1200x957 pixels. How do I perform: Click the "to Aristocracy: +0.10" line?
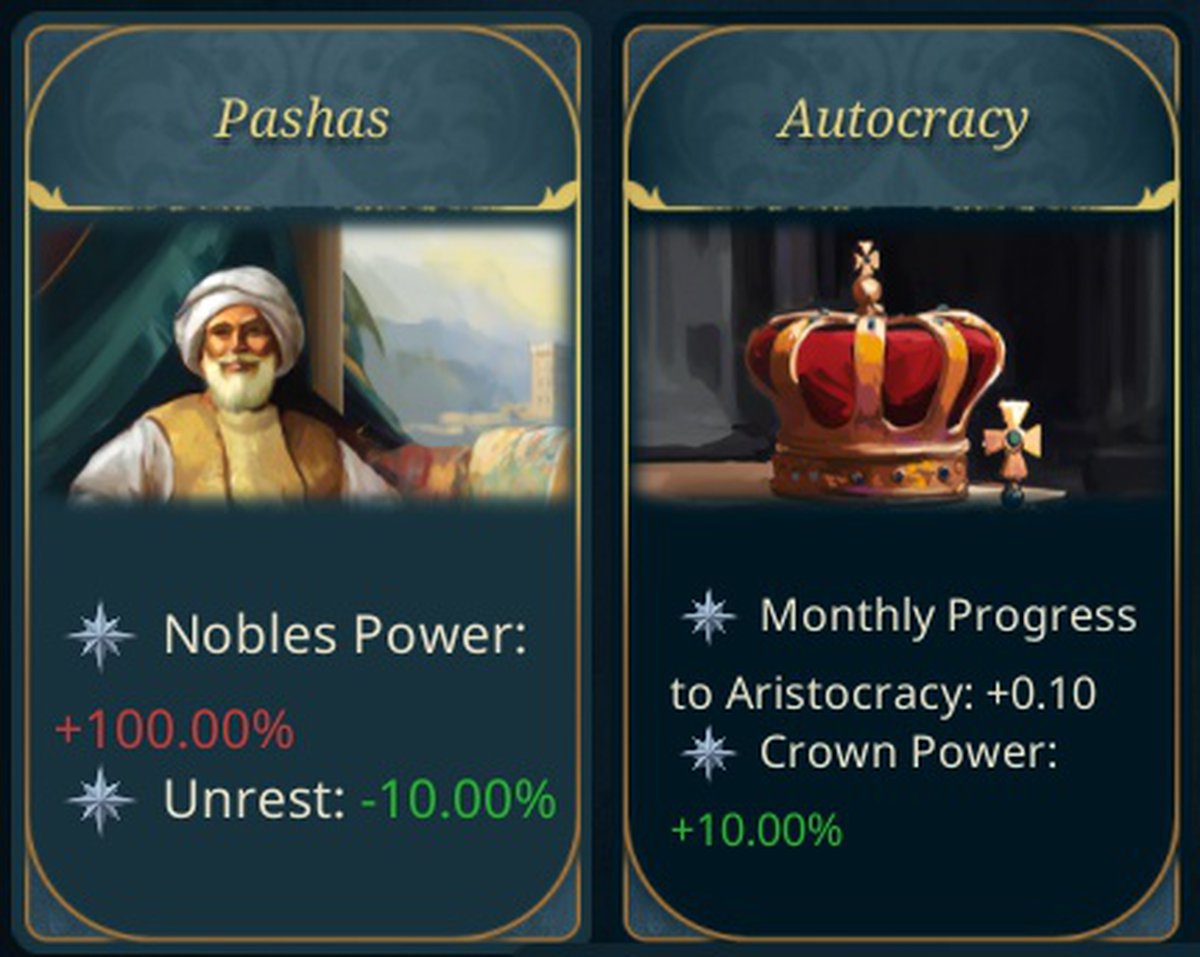coord(883,693)
